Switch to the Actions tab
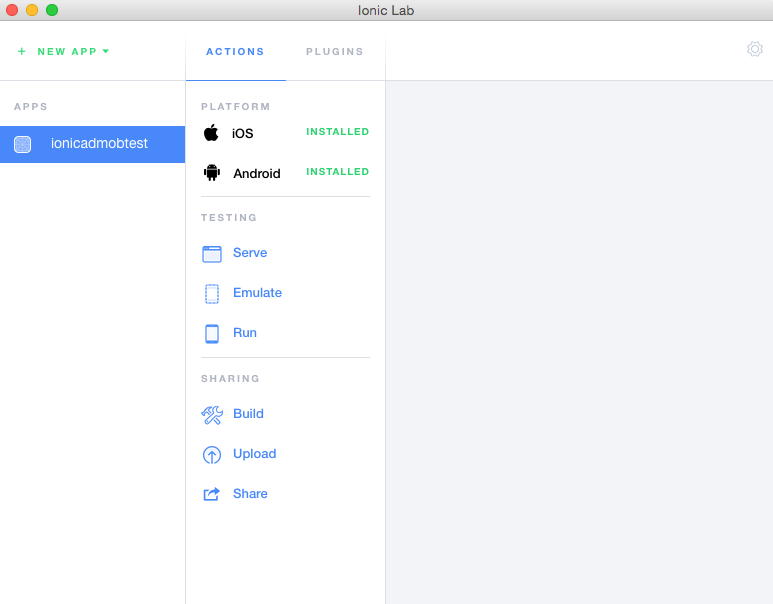This screenshot has height=604, width=773. coord(235,51)
